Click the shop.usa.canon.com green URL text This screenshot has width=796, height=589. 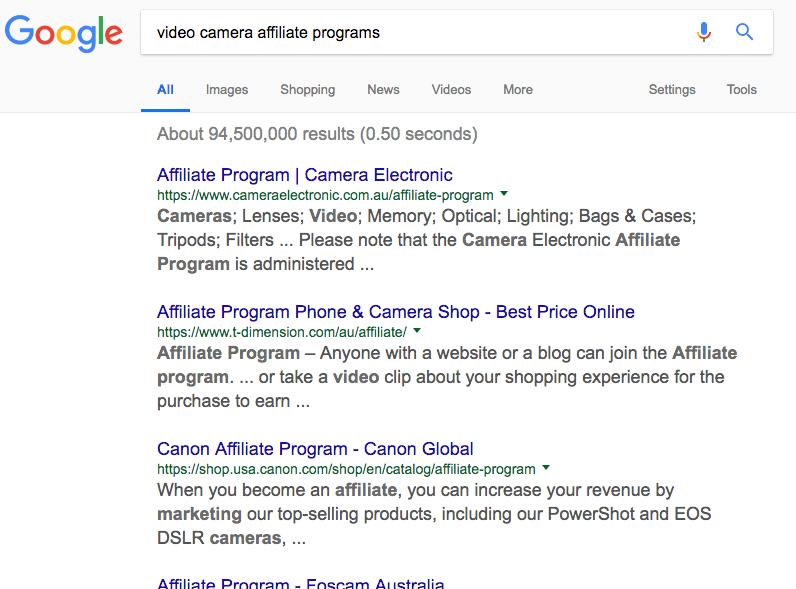(x=346, y=469)
